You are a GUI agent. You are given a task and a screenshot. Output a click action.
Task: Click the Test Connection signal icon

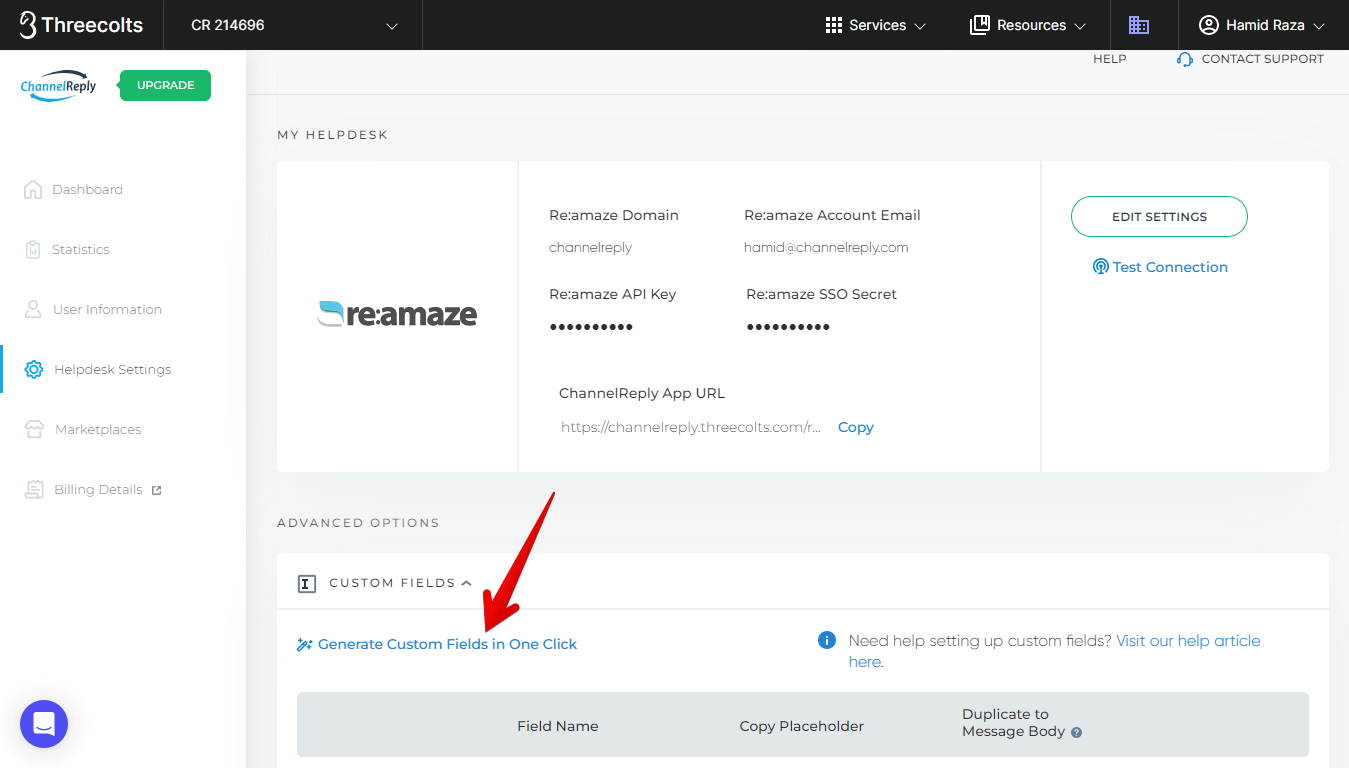click(1101, 267)
